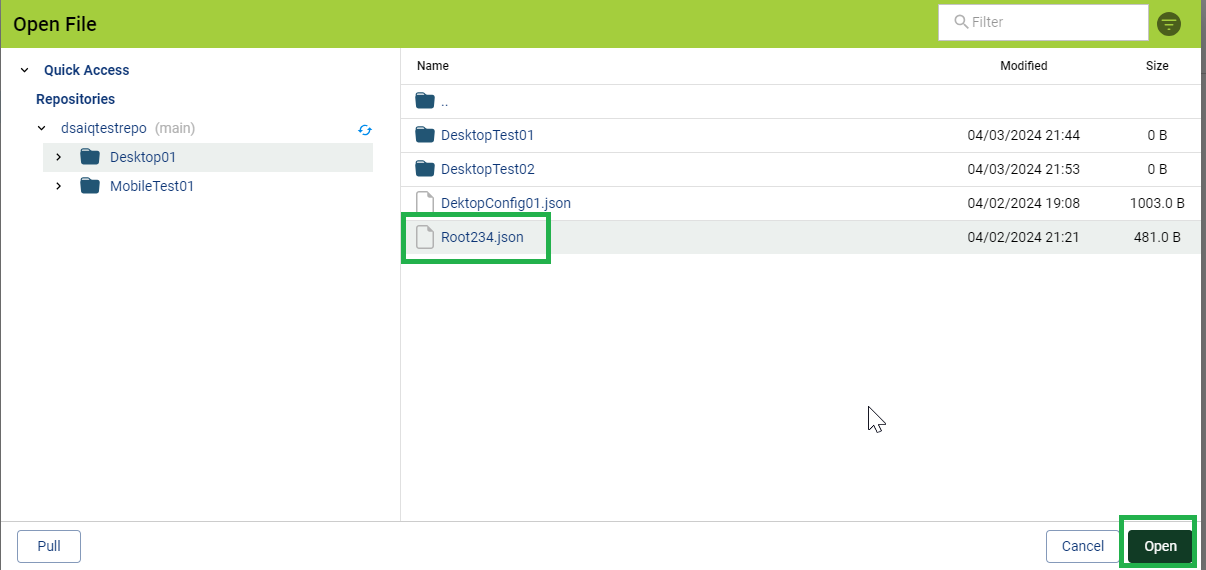The image size is (1206, 570).
Task: Collapse the Quick Access section
Action: pyautogui.click(x=24, y=70)
